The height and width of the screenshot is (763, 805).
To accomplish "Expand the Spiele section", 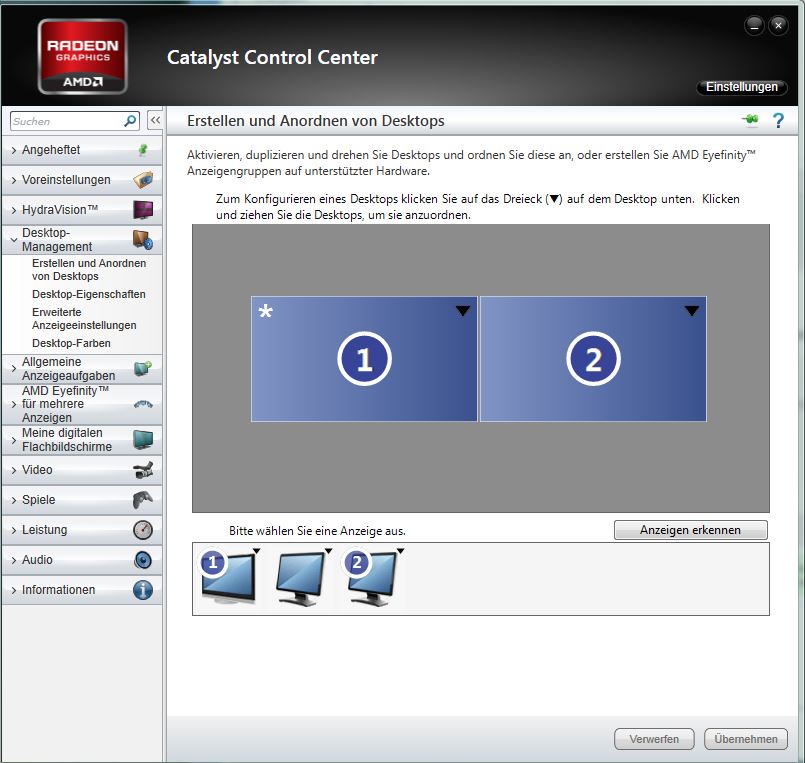I will [82, 500].
